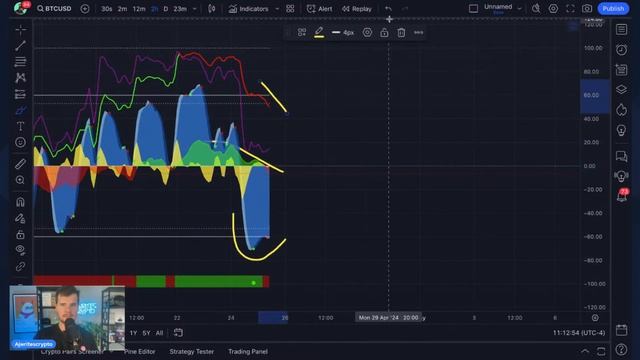Viewport: 640px width, 360px height.
Task: Toggle magnet mode
Action: [x=20, y=202]
